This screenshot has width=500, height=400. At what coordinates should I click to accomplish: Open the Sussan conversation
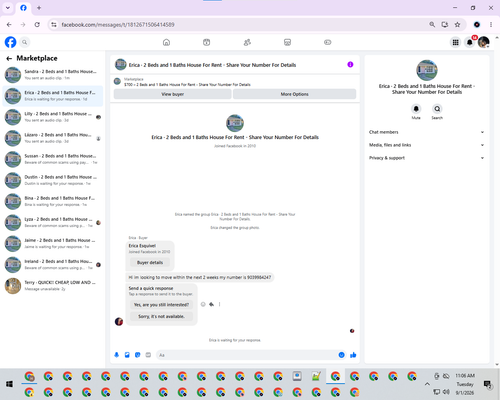tap(53, 159)
